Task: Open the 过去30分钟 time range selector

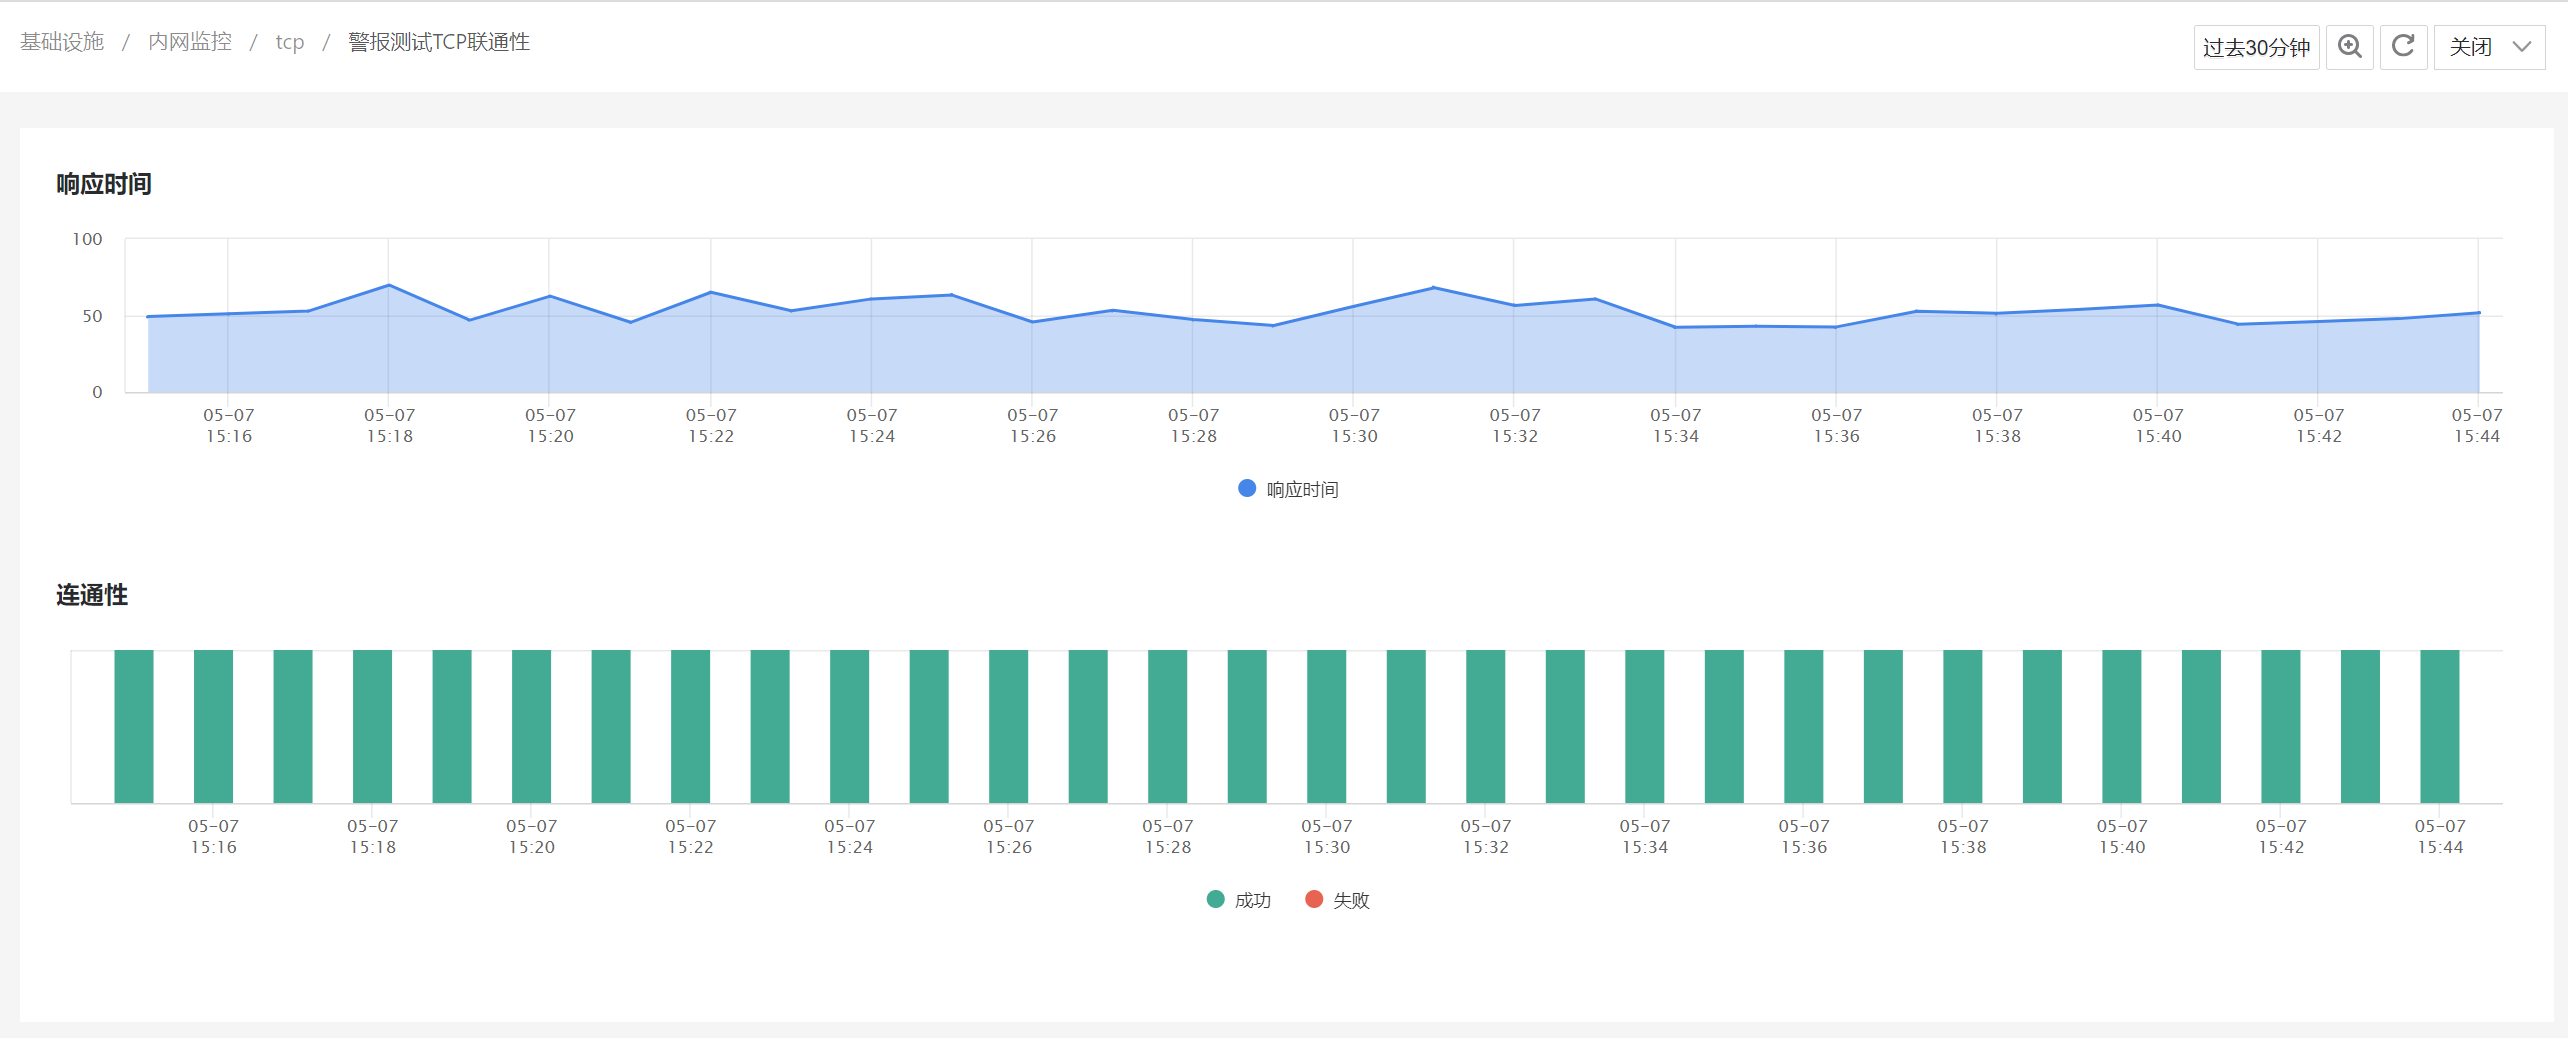Action: pos(2256,47)
